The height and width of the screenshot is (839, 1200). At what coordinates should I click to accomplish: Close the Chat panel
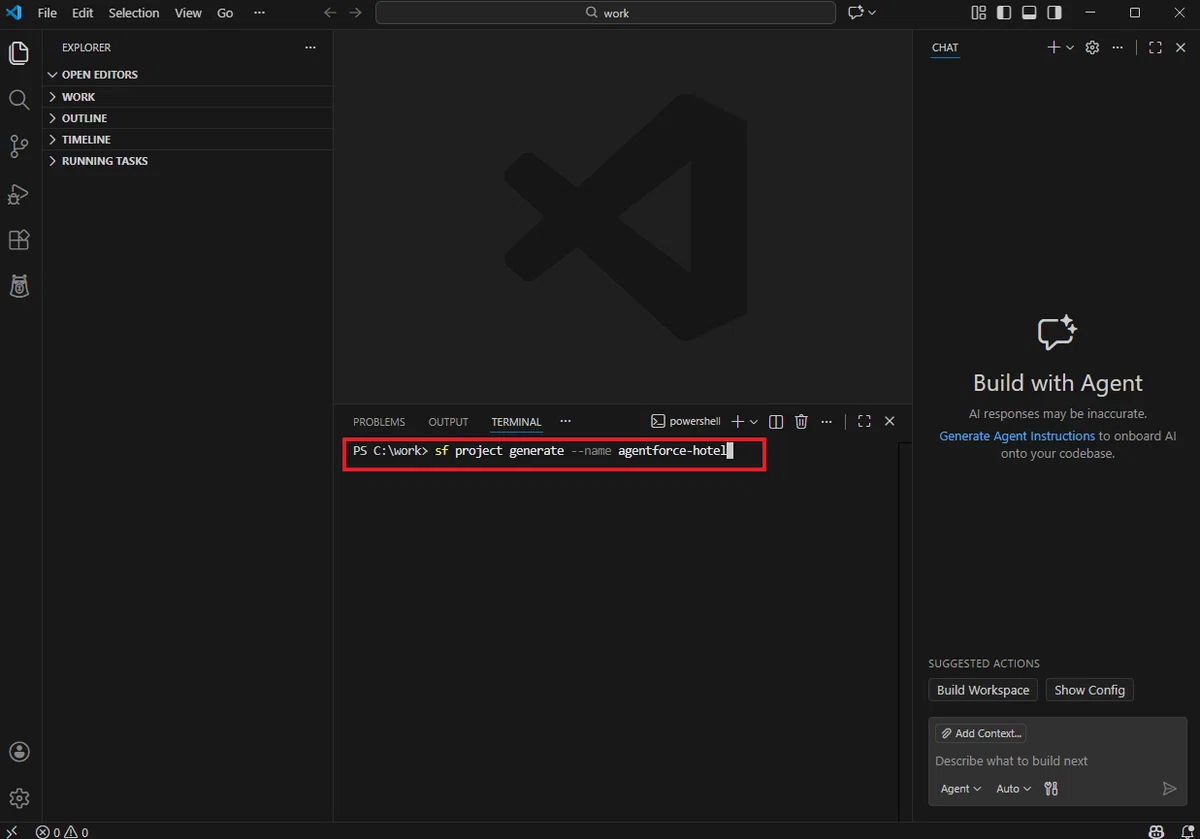(x=1180, y=47)
